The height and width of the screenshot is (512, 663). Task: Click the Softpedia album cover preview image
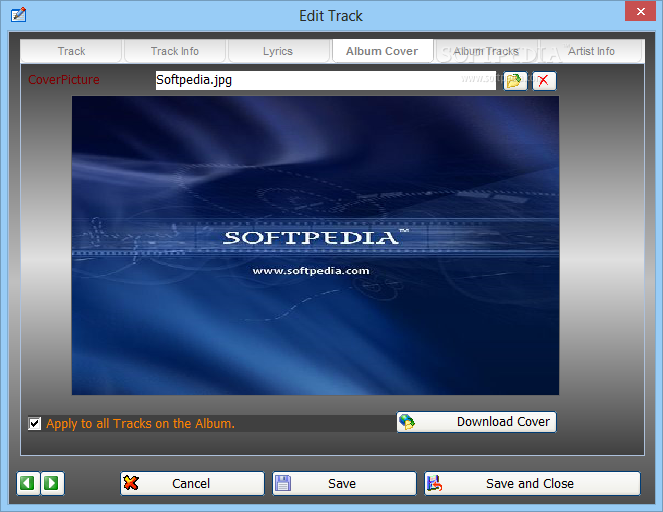coord(315,246)
